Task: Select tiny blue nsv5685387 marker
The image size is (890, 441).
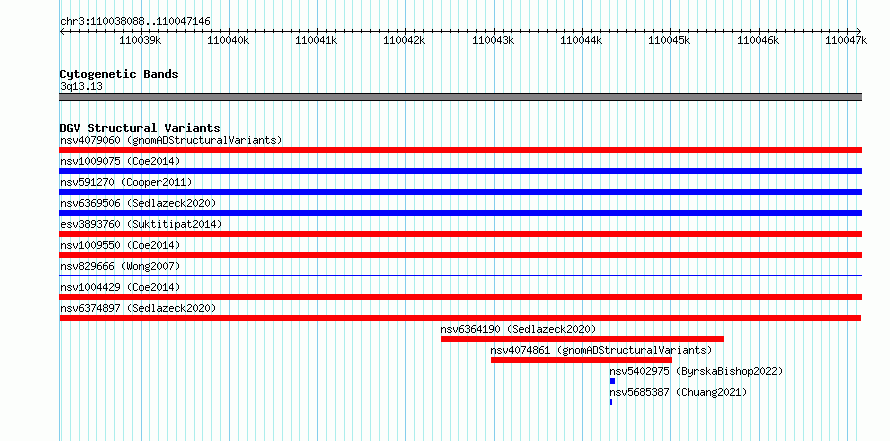Action: [611, 402]
